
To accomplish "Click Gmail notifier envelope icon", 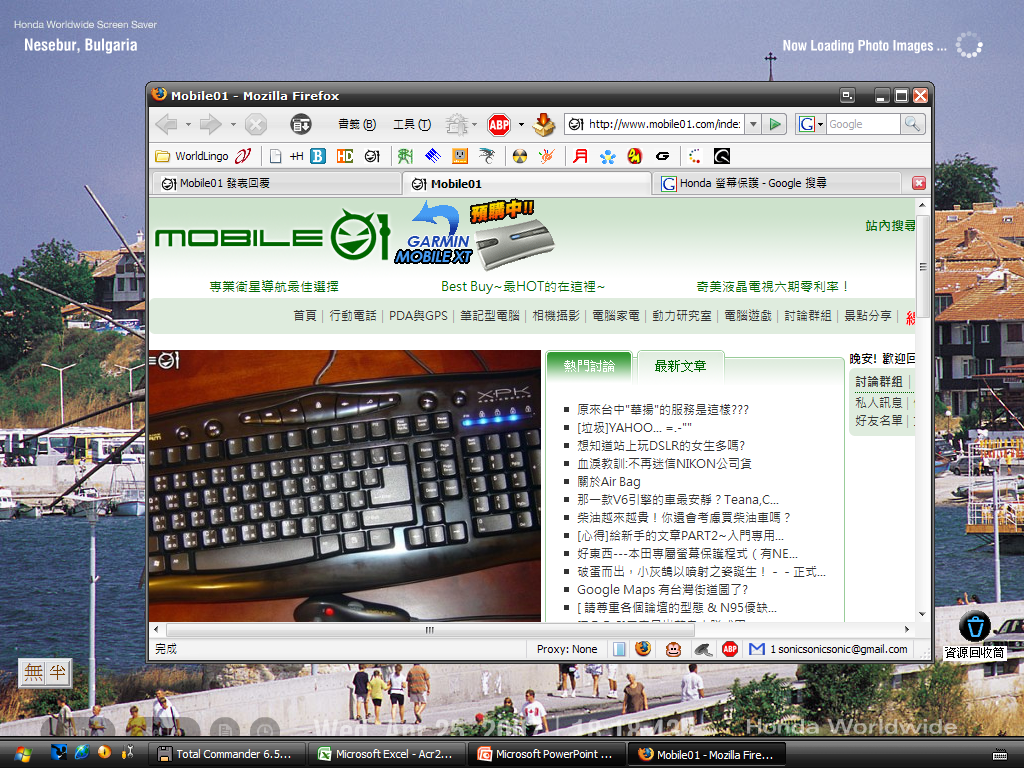I will (757, 649).
